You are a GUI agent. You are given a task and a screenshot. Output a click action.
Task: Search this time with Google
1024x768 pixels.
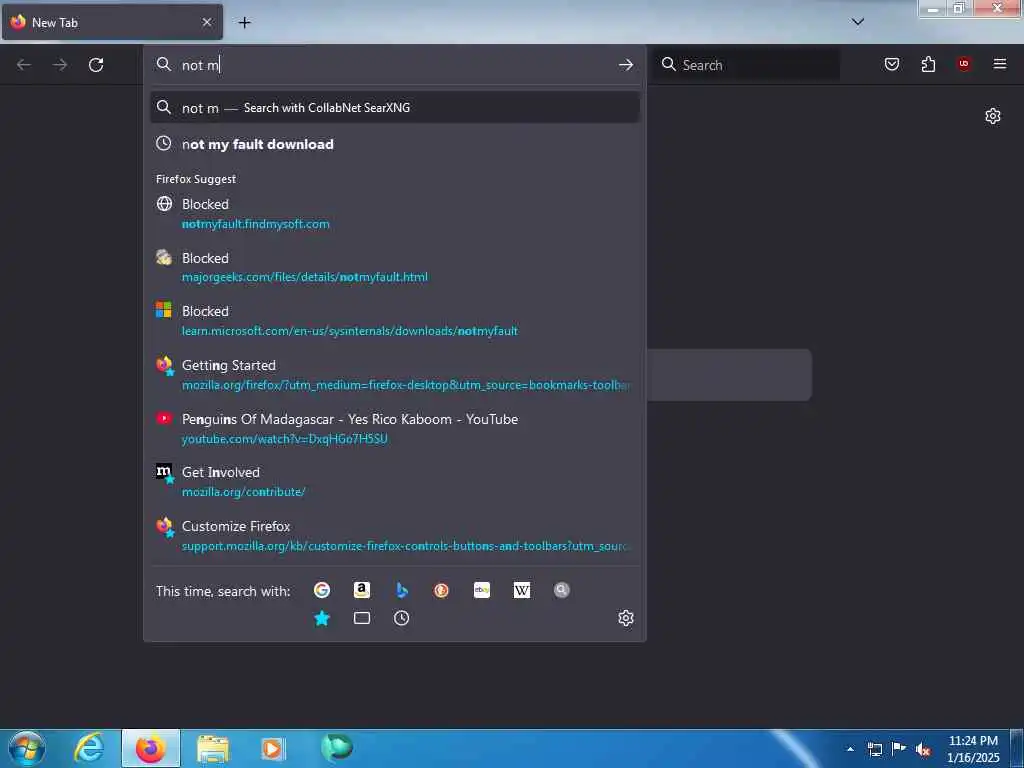(322, 590)
